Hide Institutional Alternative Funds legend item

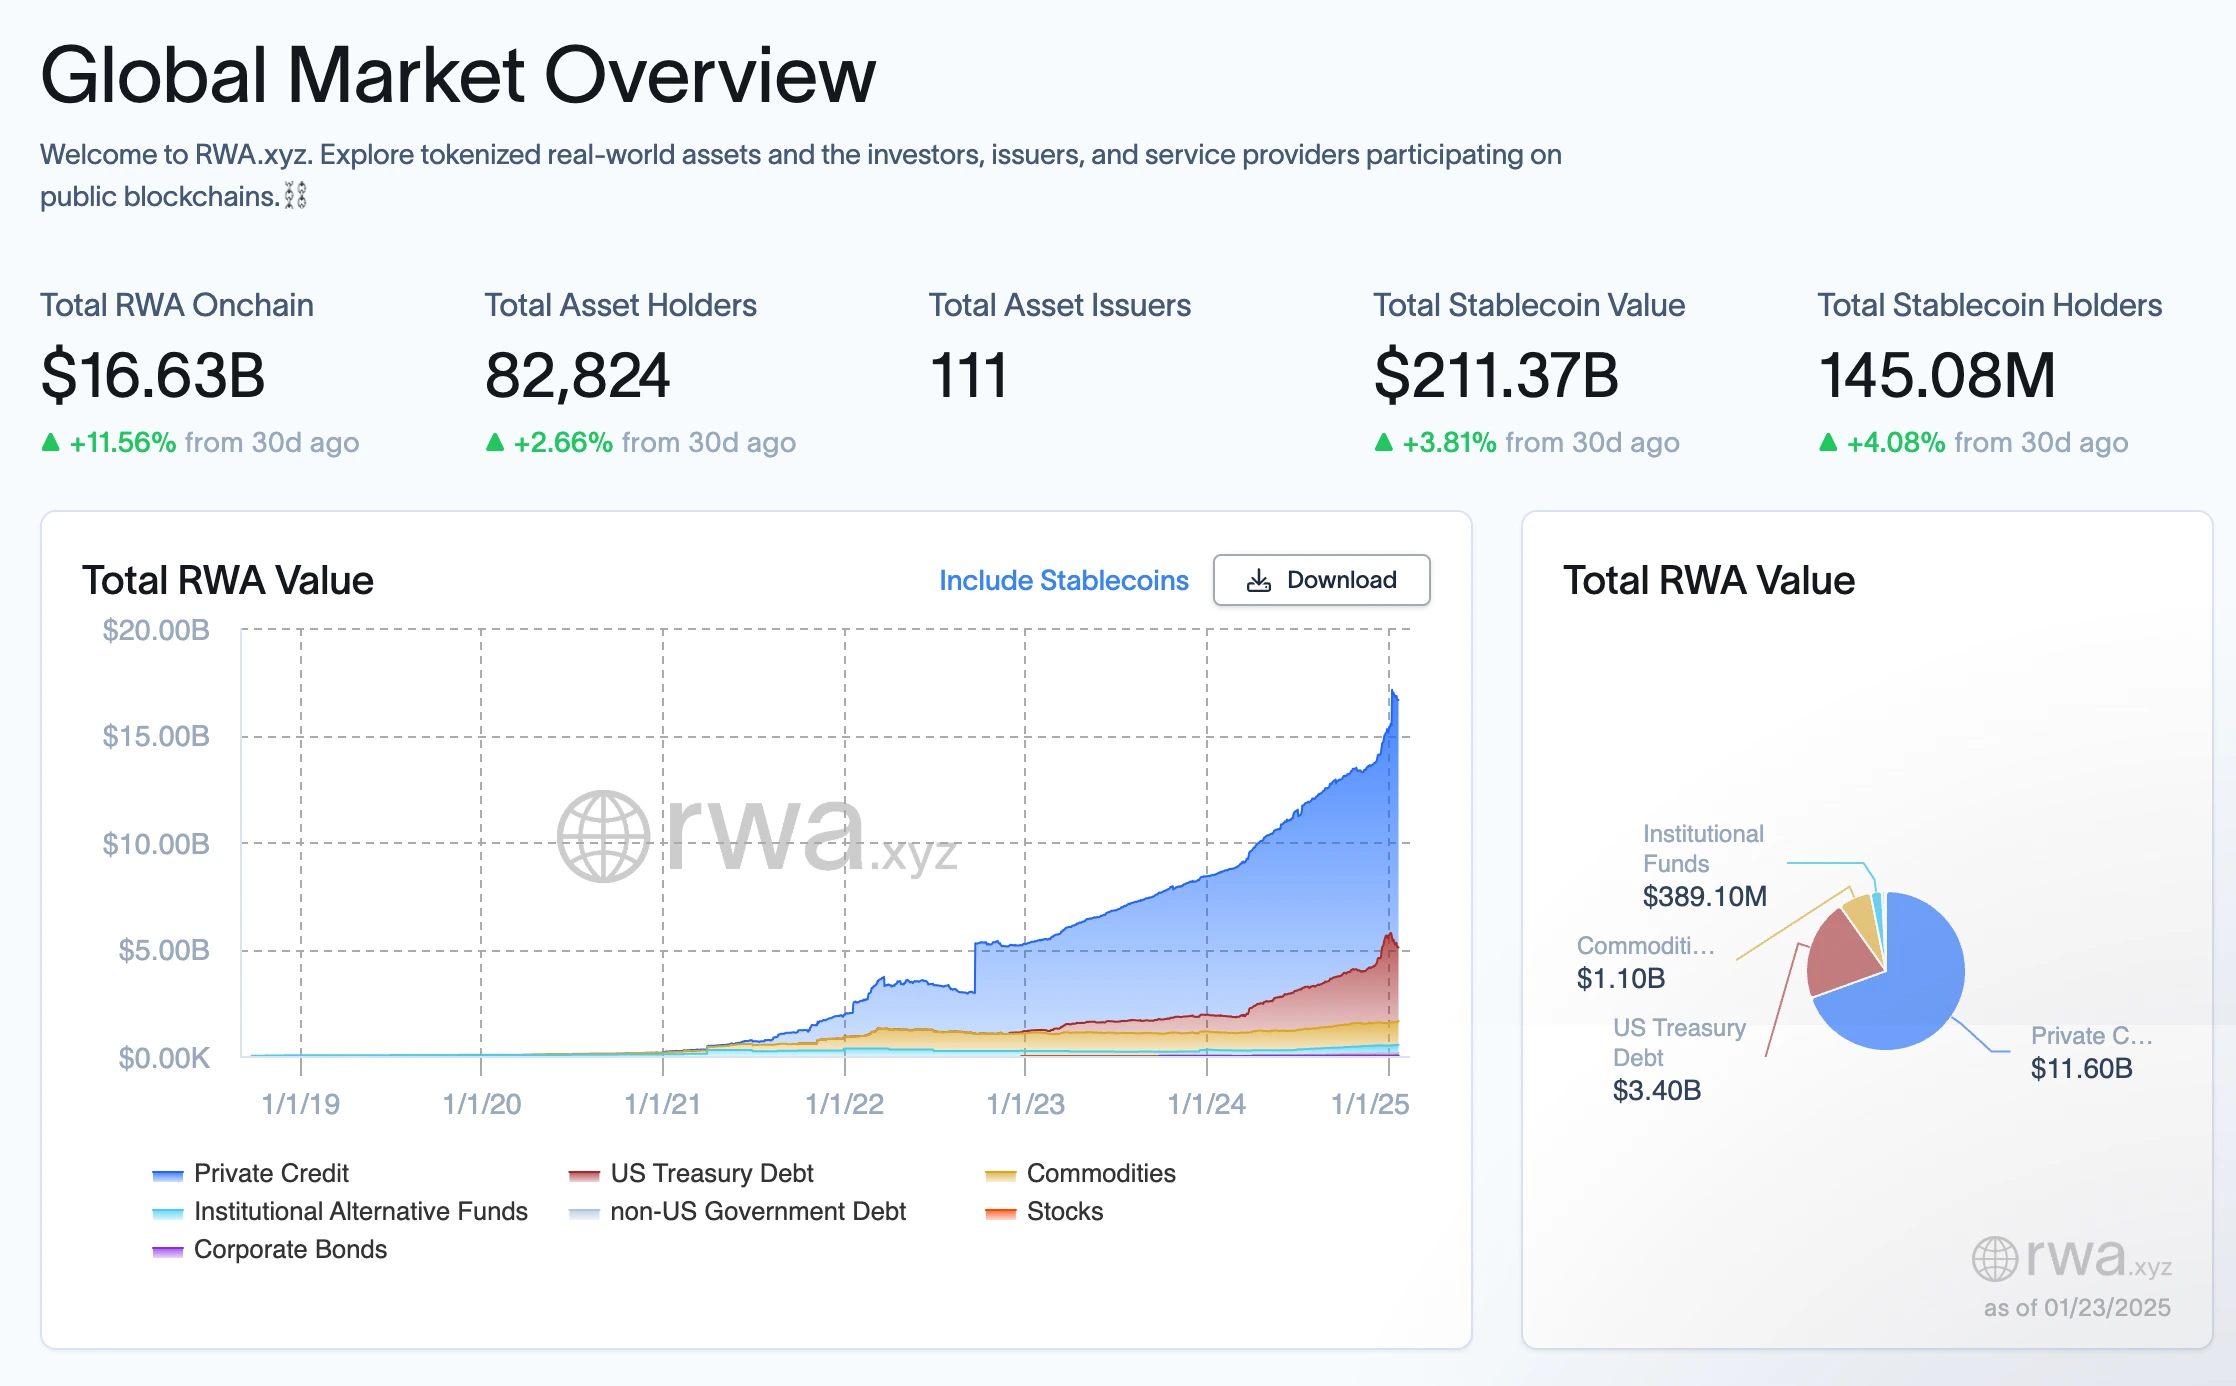[360, 1211]
